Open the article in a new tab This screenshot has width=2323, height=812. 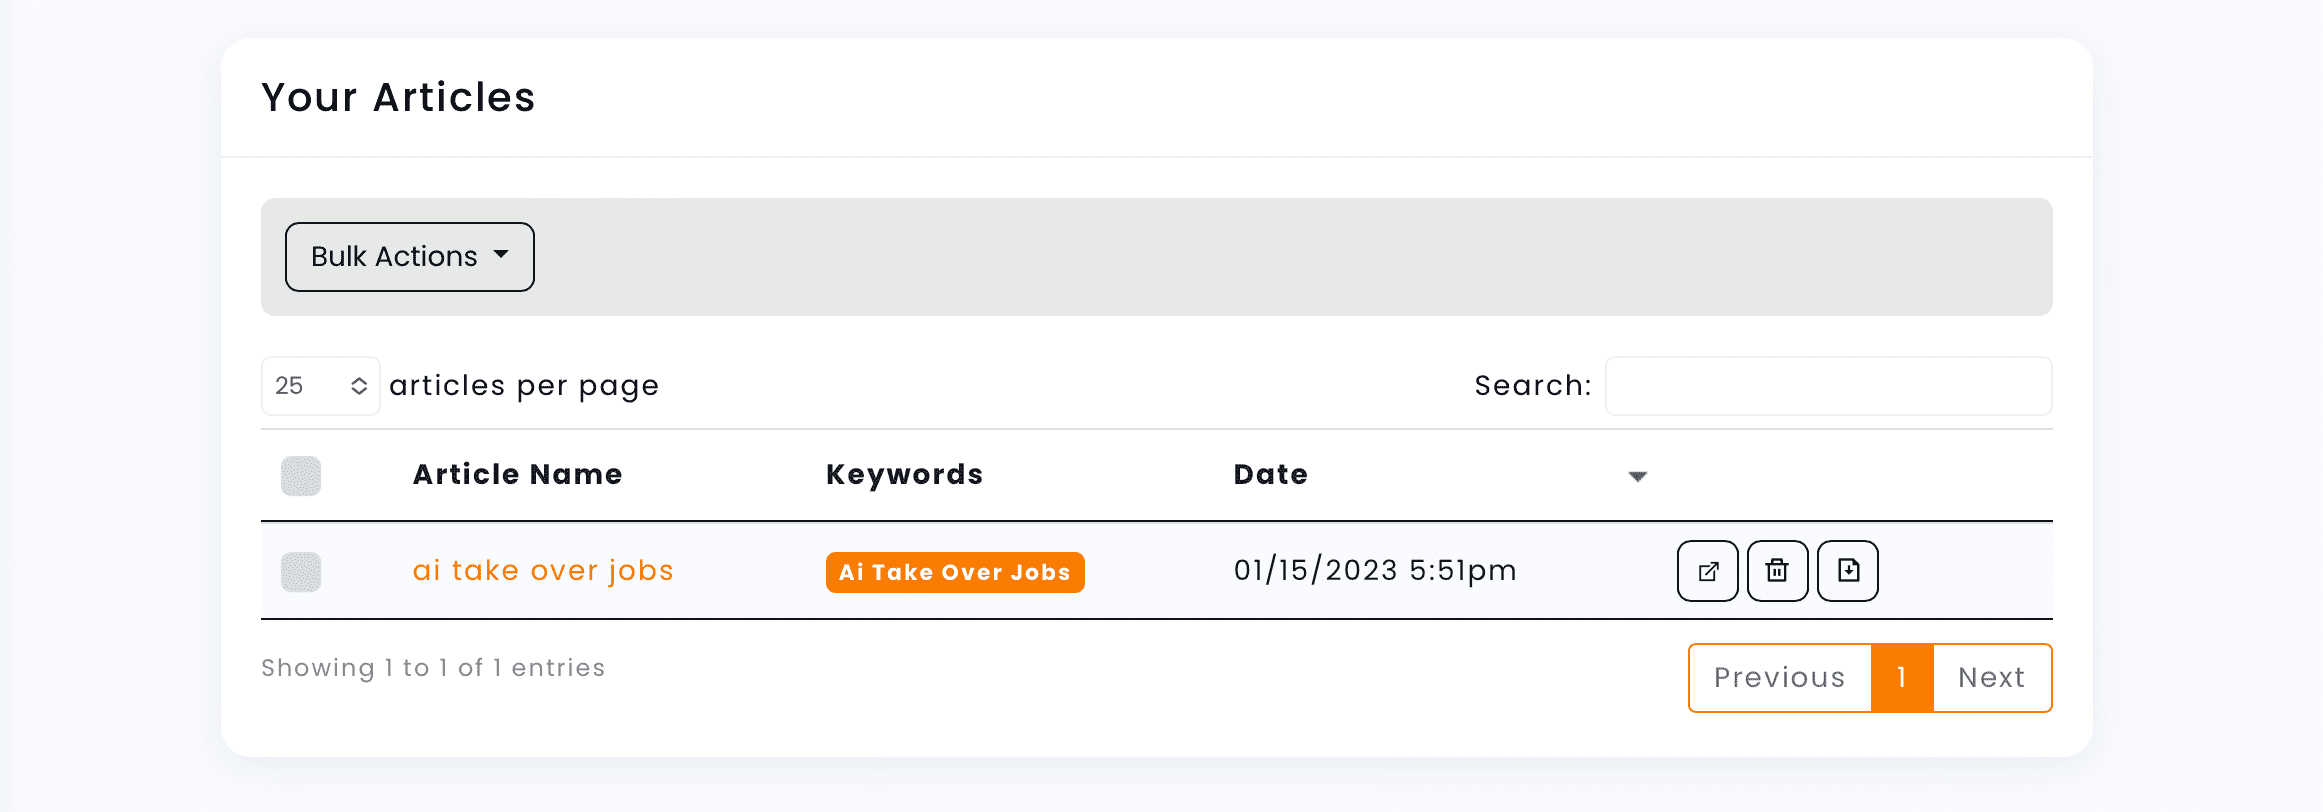click(x=1707, y=571)
